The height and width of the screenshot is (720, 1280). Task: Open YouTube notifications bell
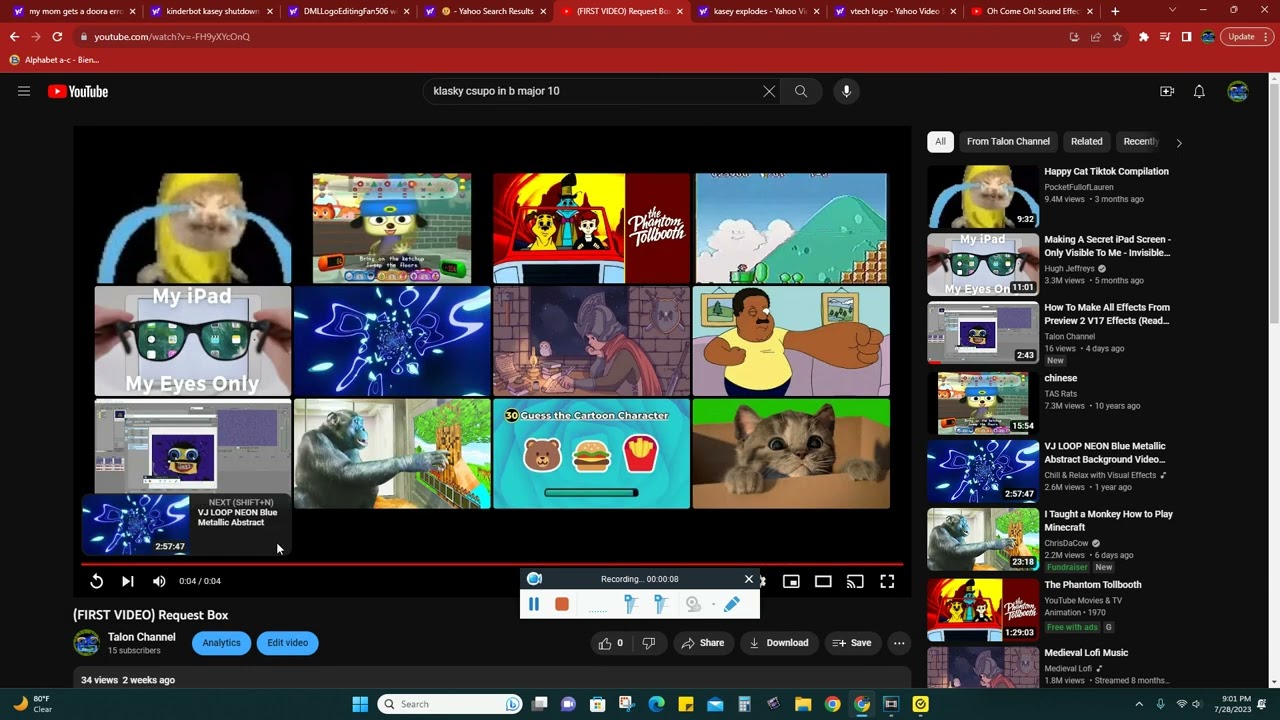[x=1199, y=91]
